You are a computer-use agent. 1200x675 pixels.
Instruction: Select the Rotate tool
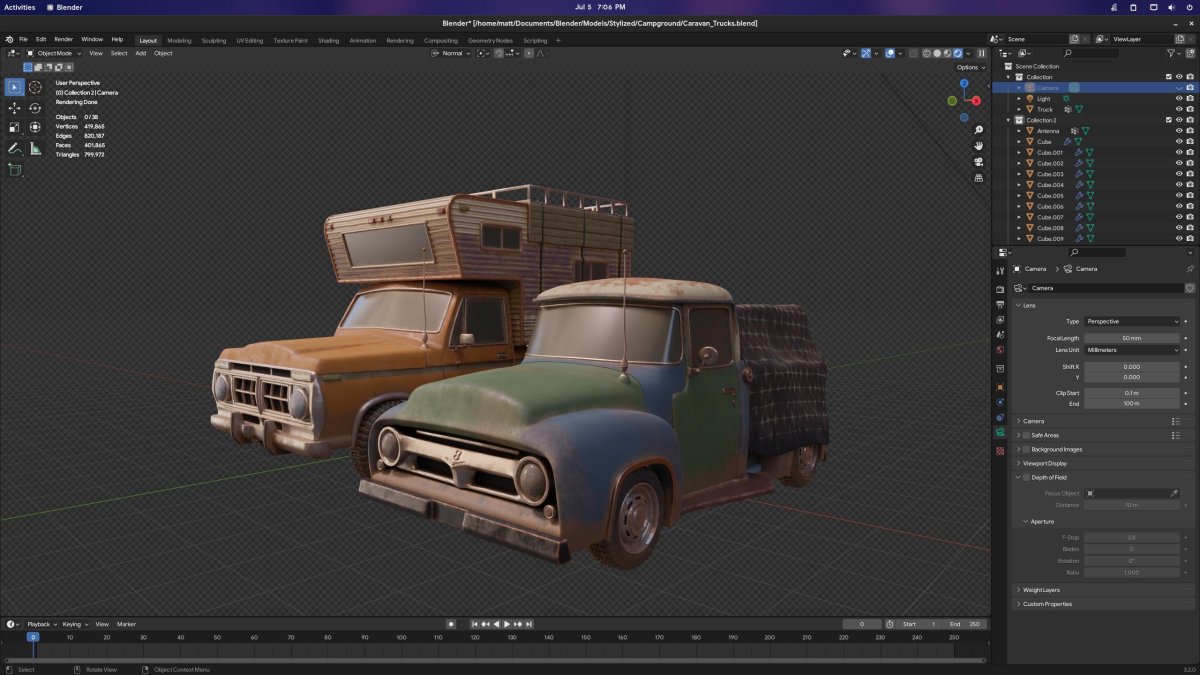pos(35,107)
